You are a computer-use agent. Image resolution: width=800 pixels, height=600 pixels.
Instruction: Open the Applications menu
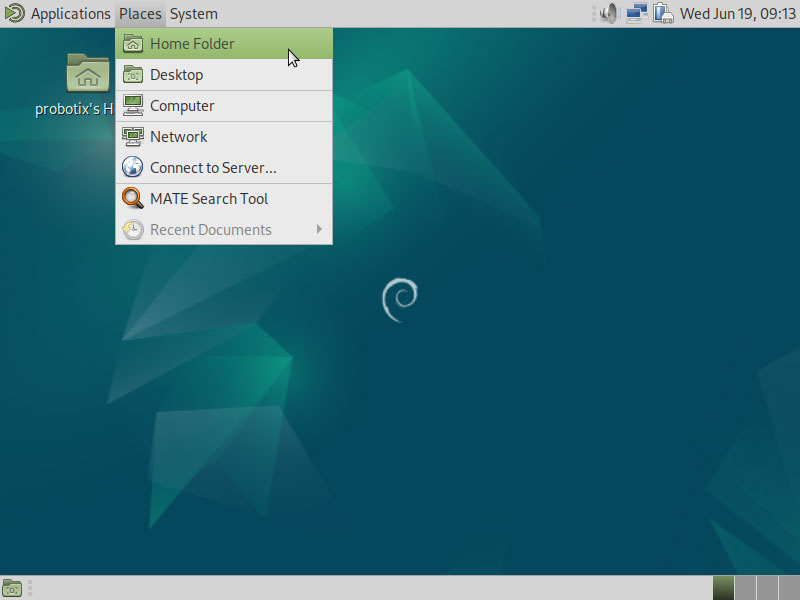(x=70, y=14)
